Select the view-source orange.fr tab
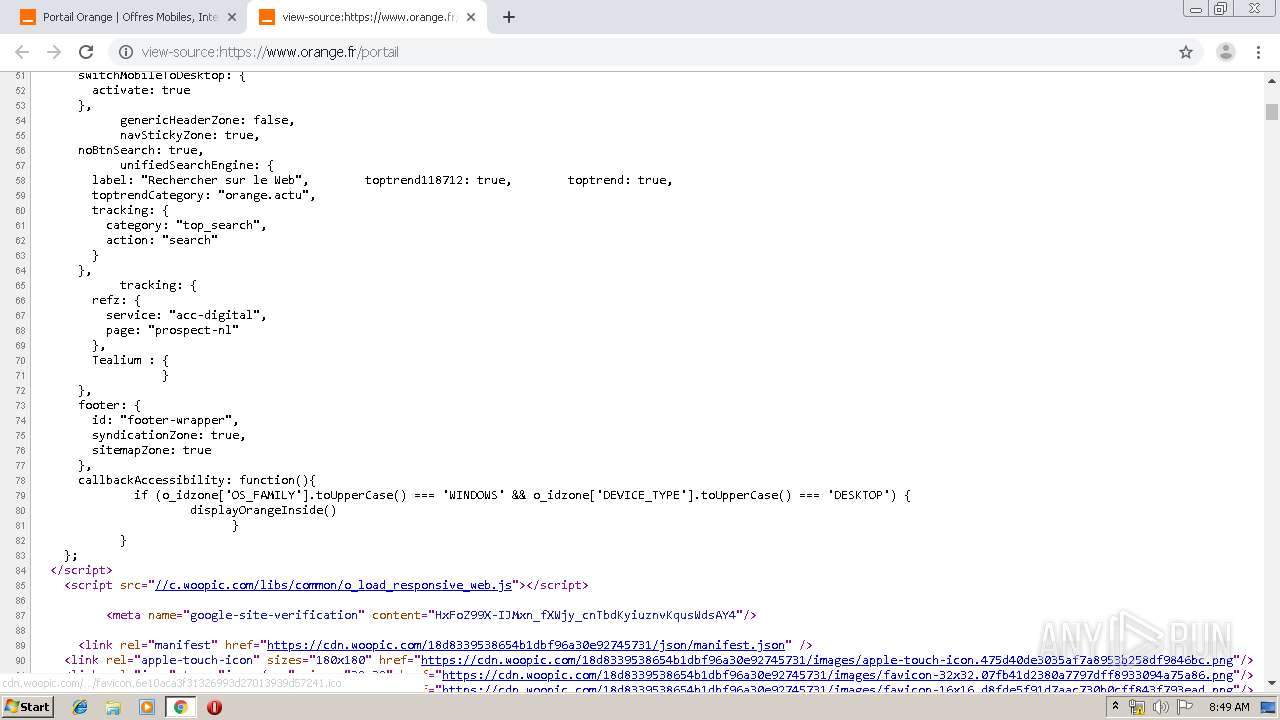Viewport: 1280px width, 720px height. (x=366, y=17)
